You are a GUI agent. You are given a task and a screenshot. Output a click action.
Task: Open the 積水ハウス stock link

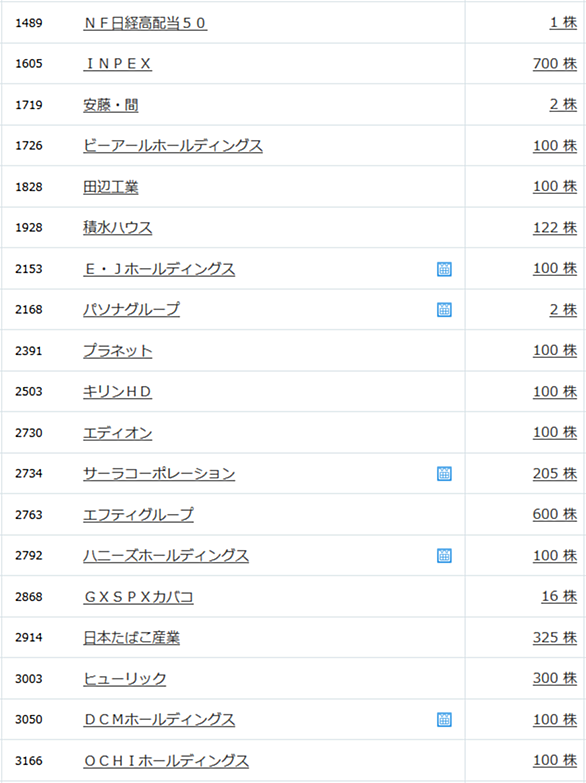click(x=117, y=228)
